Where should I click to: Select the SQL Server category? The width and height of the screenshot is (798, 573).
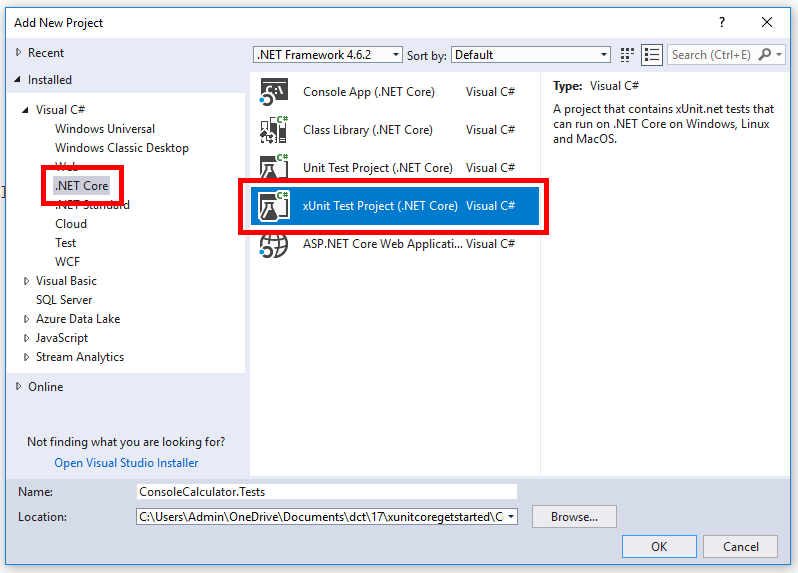click(64, 300)
